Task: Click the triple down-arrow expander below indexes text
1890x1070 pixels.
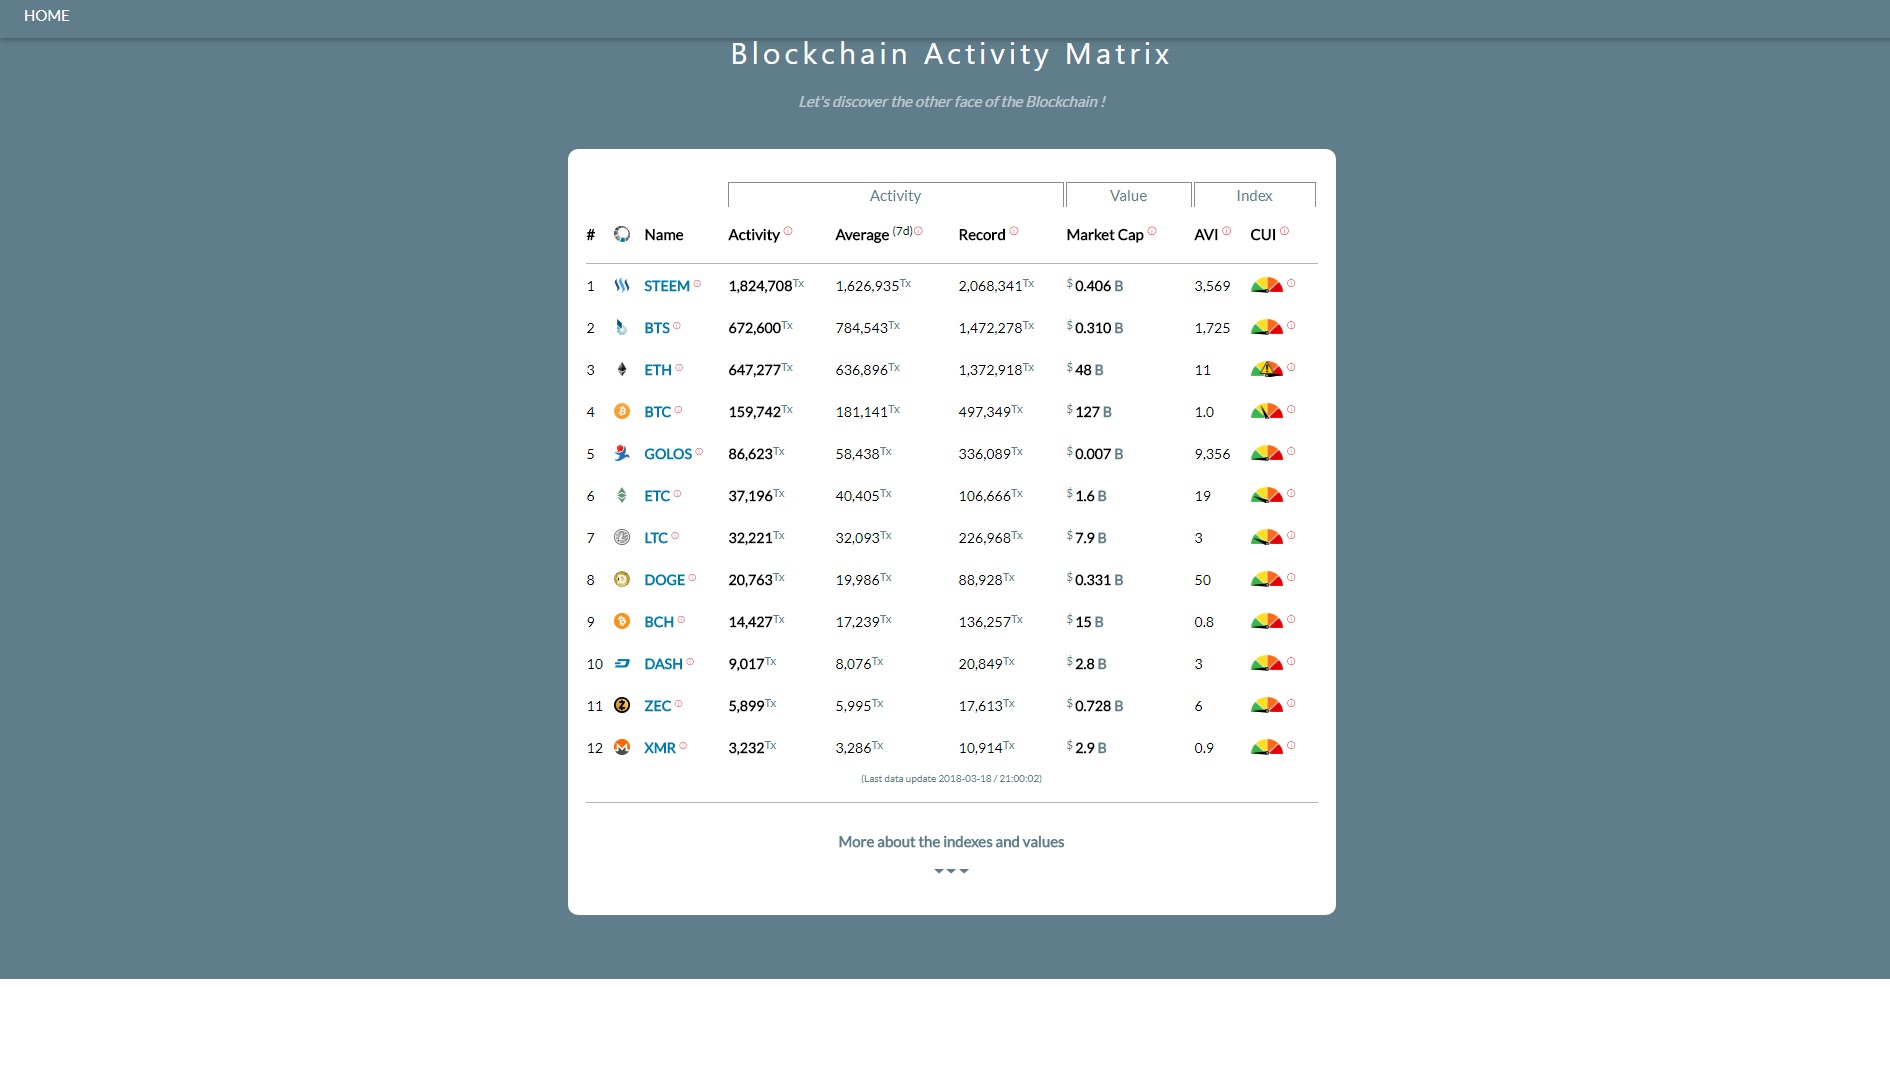Action: click(x=951, y=871)
